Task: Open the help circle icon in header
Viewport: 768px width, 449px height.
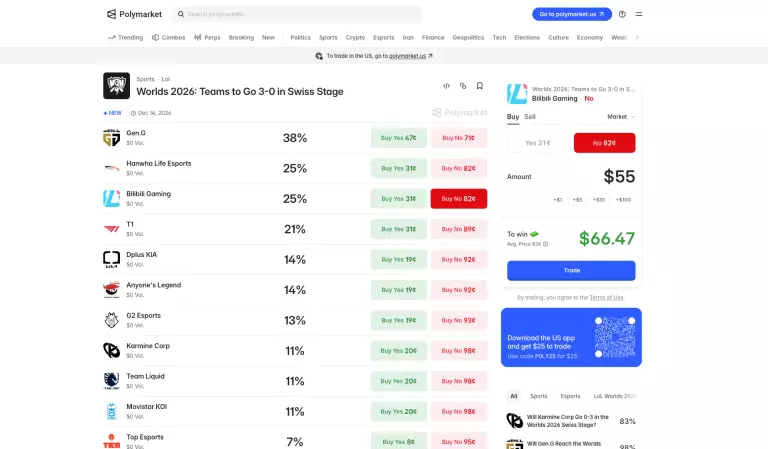Action: 622,14
